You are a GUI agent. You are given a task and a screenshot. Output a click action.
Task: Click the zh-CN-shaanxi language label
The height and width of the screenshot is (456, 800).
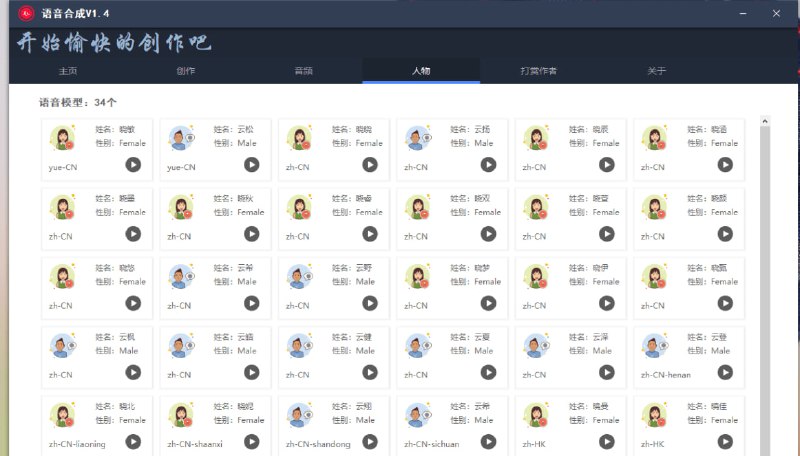(195, 444)
